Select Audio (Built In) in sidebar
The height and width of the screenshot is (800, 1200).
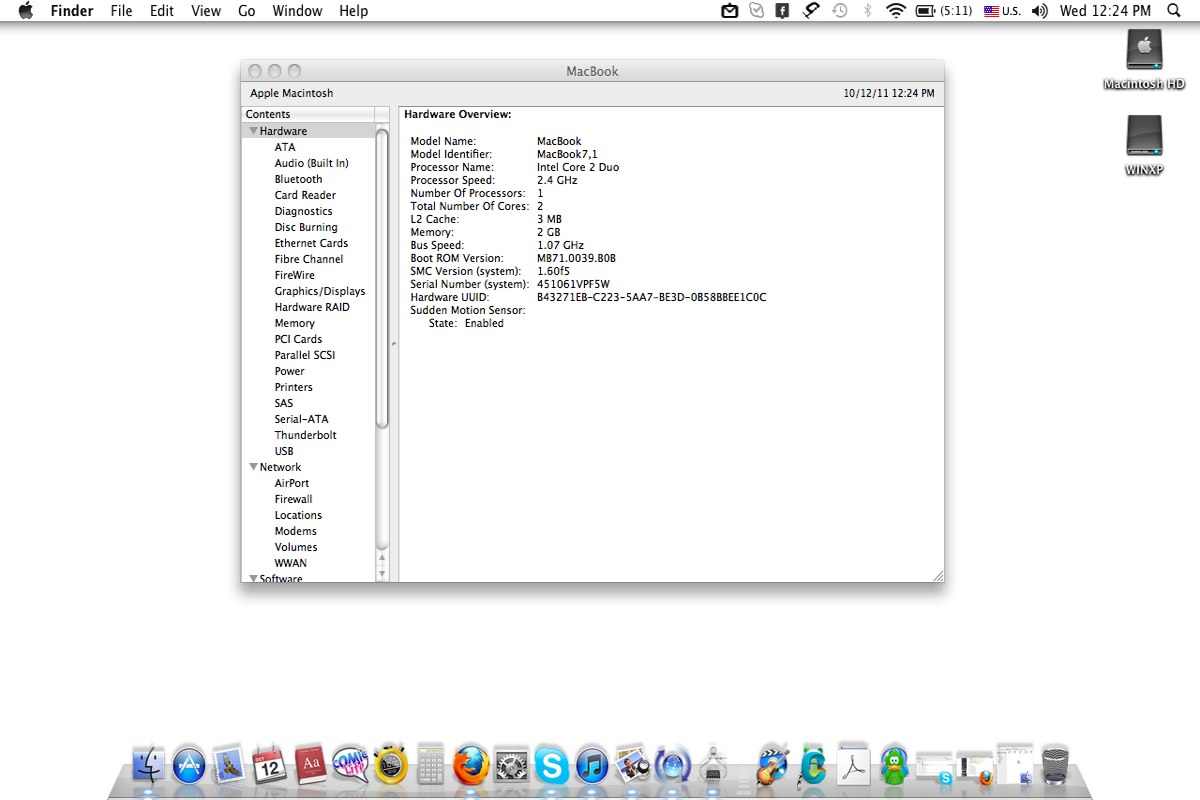click(312, 163)
